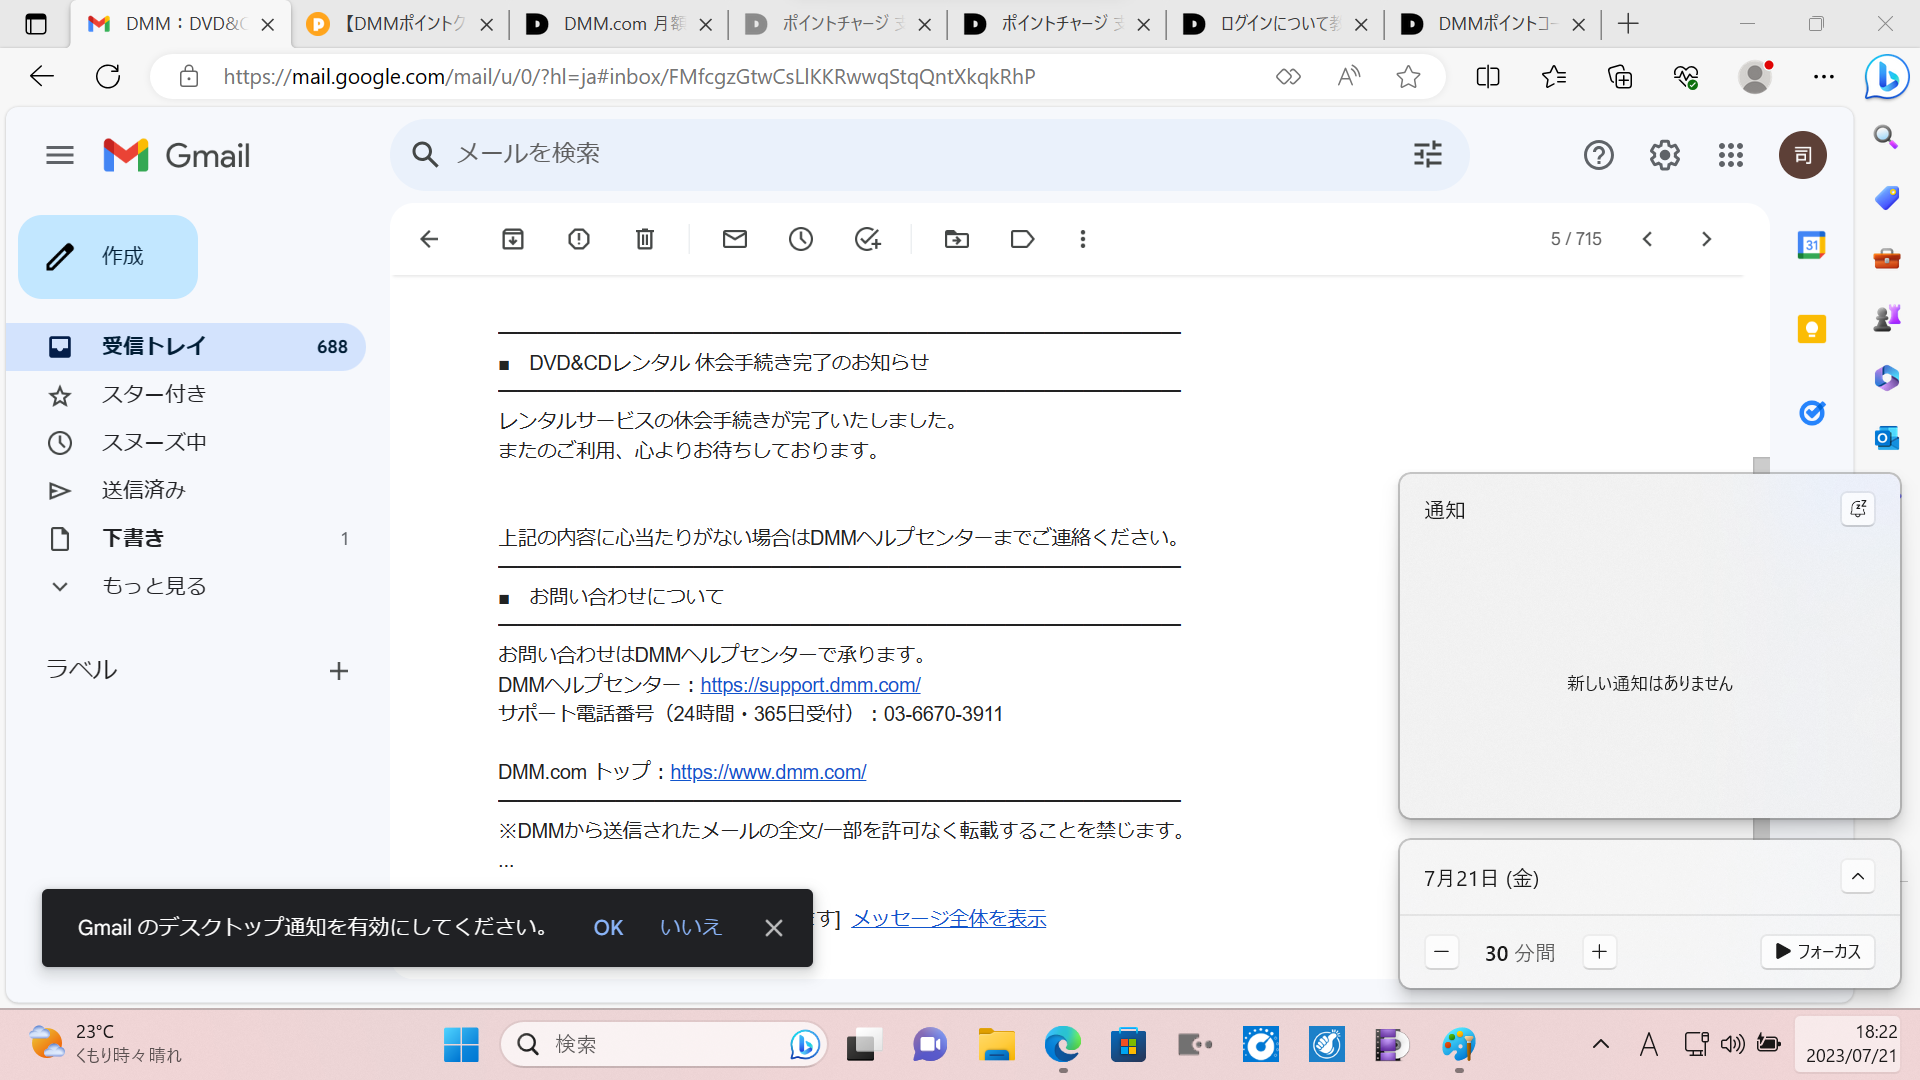
Task: Mark the email as unread
Action: [x=734, y=239]
